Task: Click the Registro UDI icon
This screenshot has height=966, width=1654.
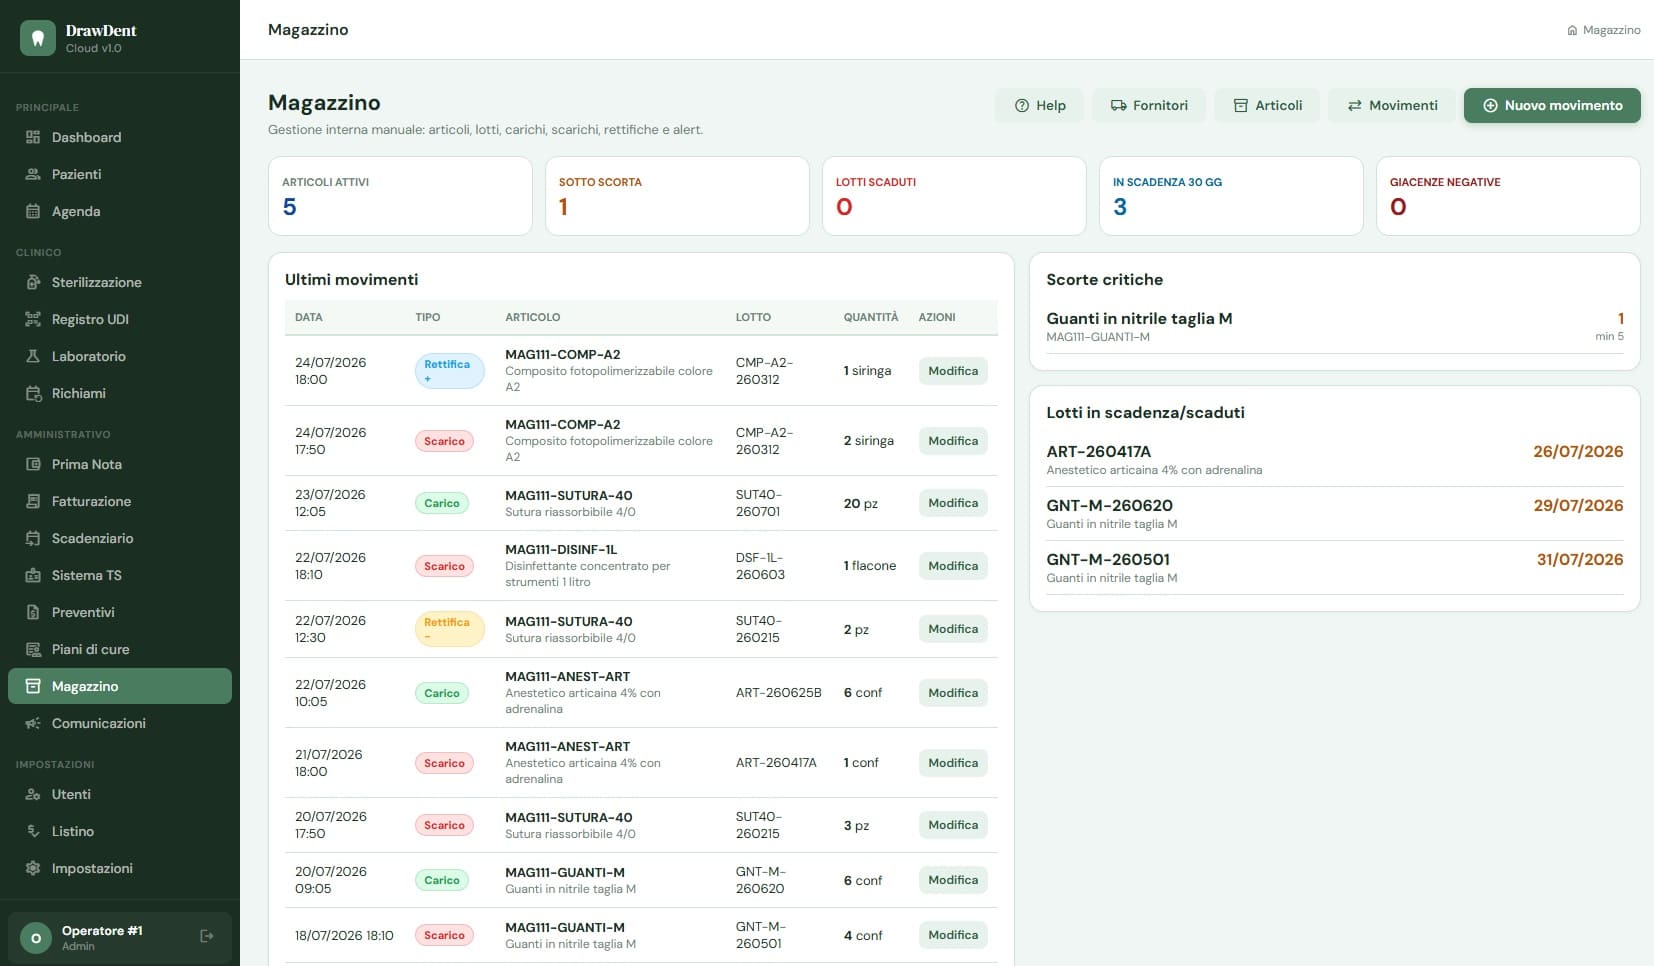Action: (x=33, y=319)
